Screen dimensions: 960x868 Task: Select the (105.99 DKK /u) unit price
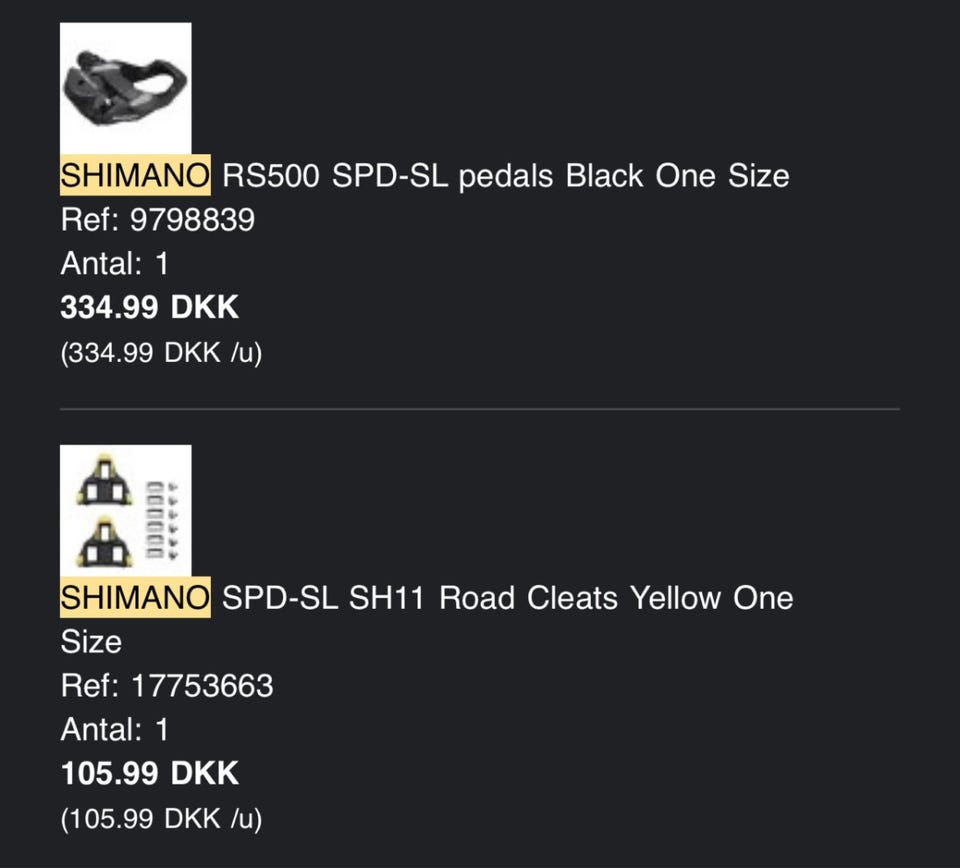click(161, 819)
